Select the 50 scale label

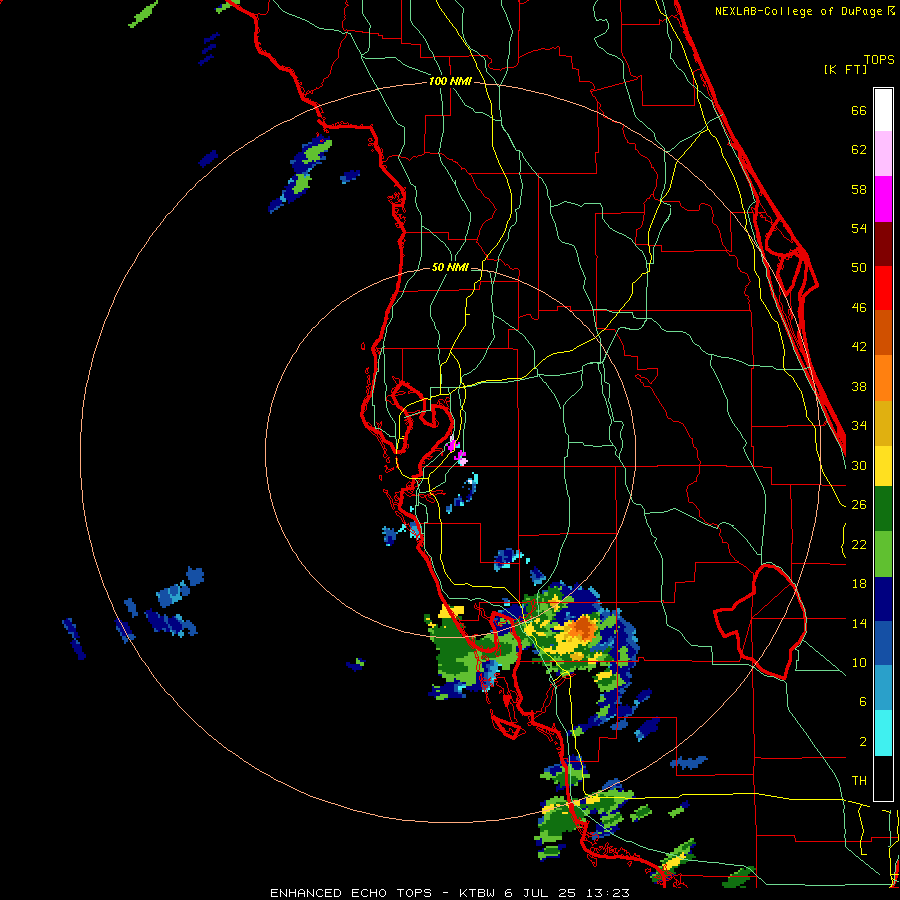coord(859,268)
